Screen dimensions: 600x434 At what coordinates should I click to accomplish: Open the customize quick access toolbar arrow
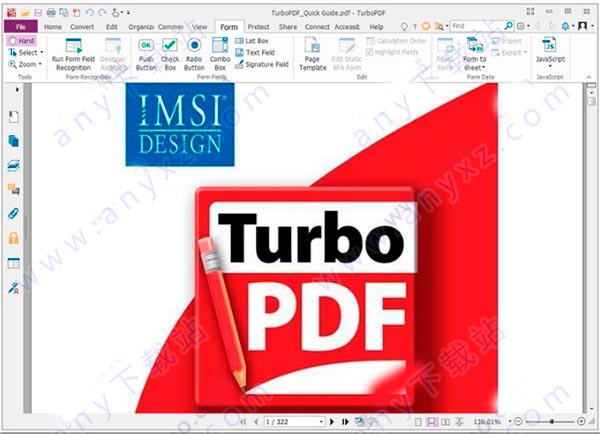click(128, 13)
